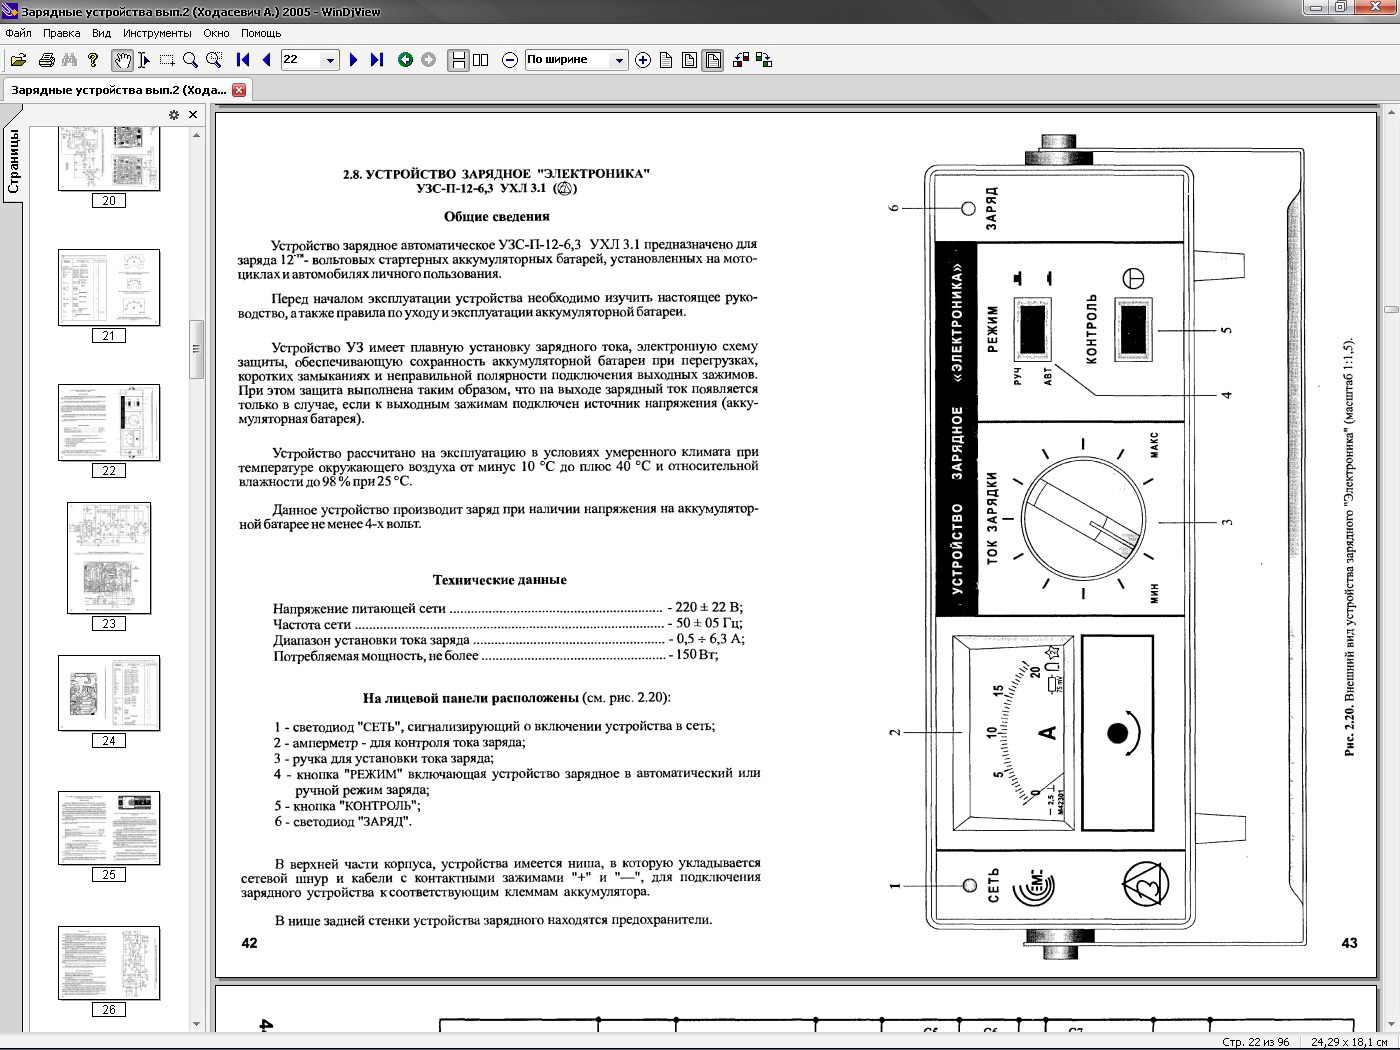Click the page number 43 text

click(1349, 943)
